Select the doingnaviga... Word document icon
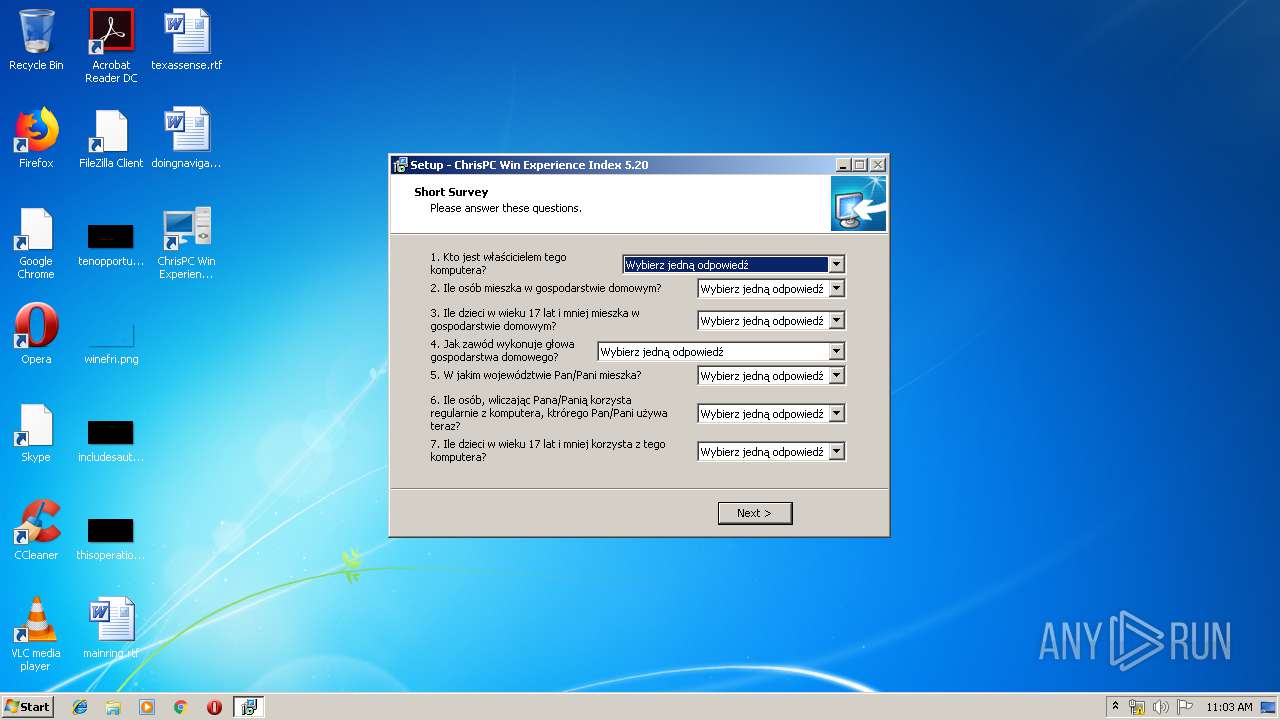The width and height of the screenshot is (1280, 720). 186,138
